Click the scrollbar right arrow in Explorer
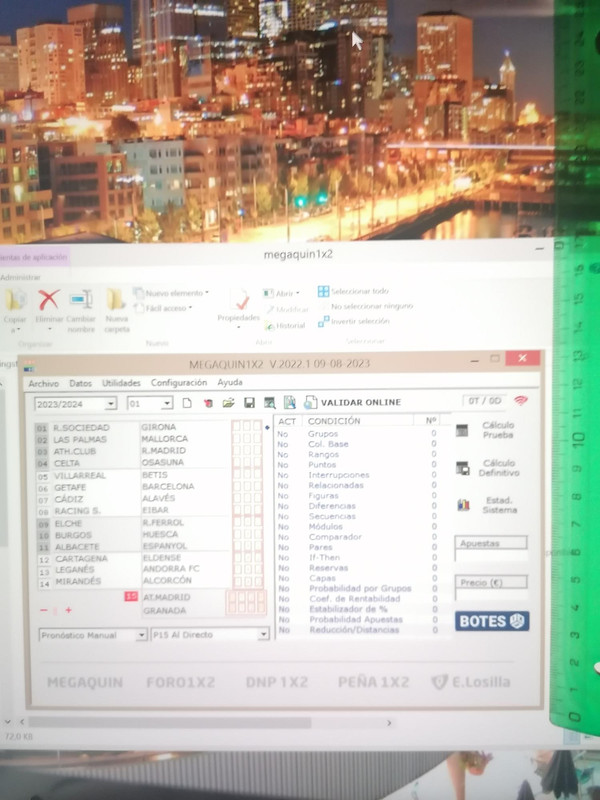Viewport: 600px width, 800px height. [x=389, y=722]
